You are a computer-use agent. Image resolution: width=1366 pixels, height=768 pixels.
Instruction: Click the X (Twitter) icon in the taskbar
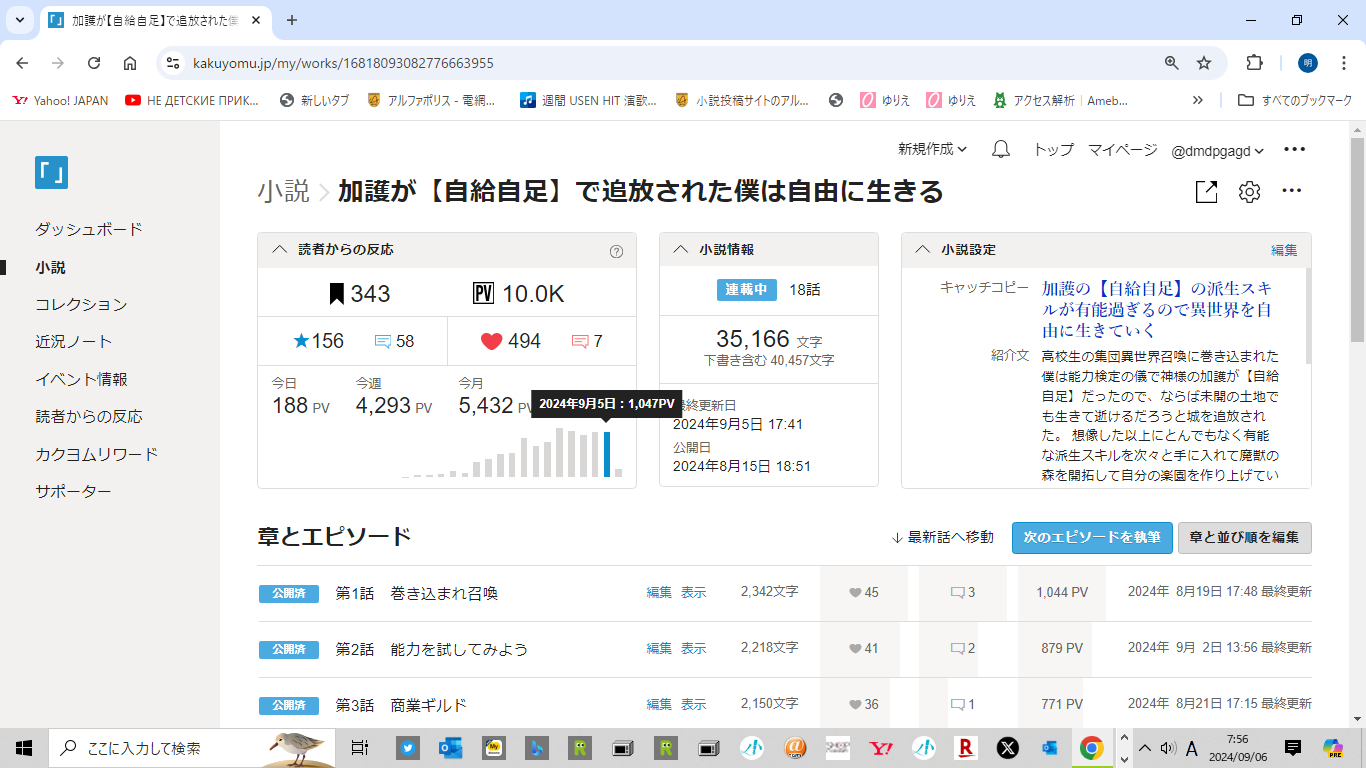[x=1007, y=747]
